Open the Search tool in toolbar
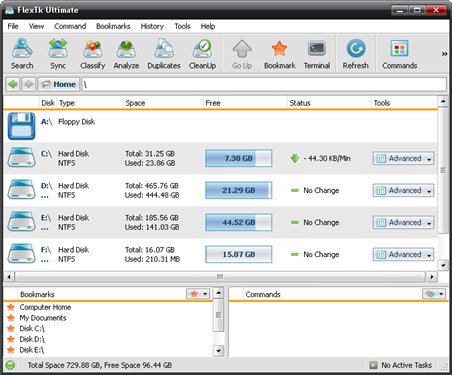Image resolution: width=452 pixels, height=375 pixels. 22,53
